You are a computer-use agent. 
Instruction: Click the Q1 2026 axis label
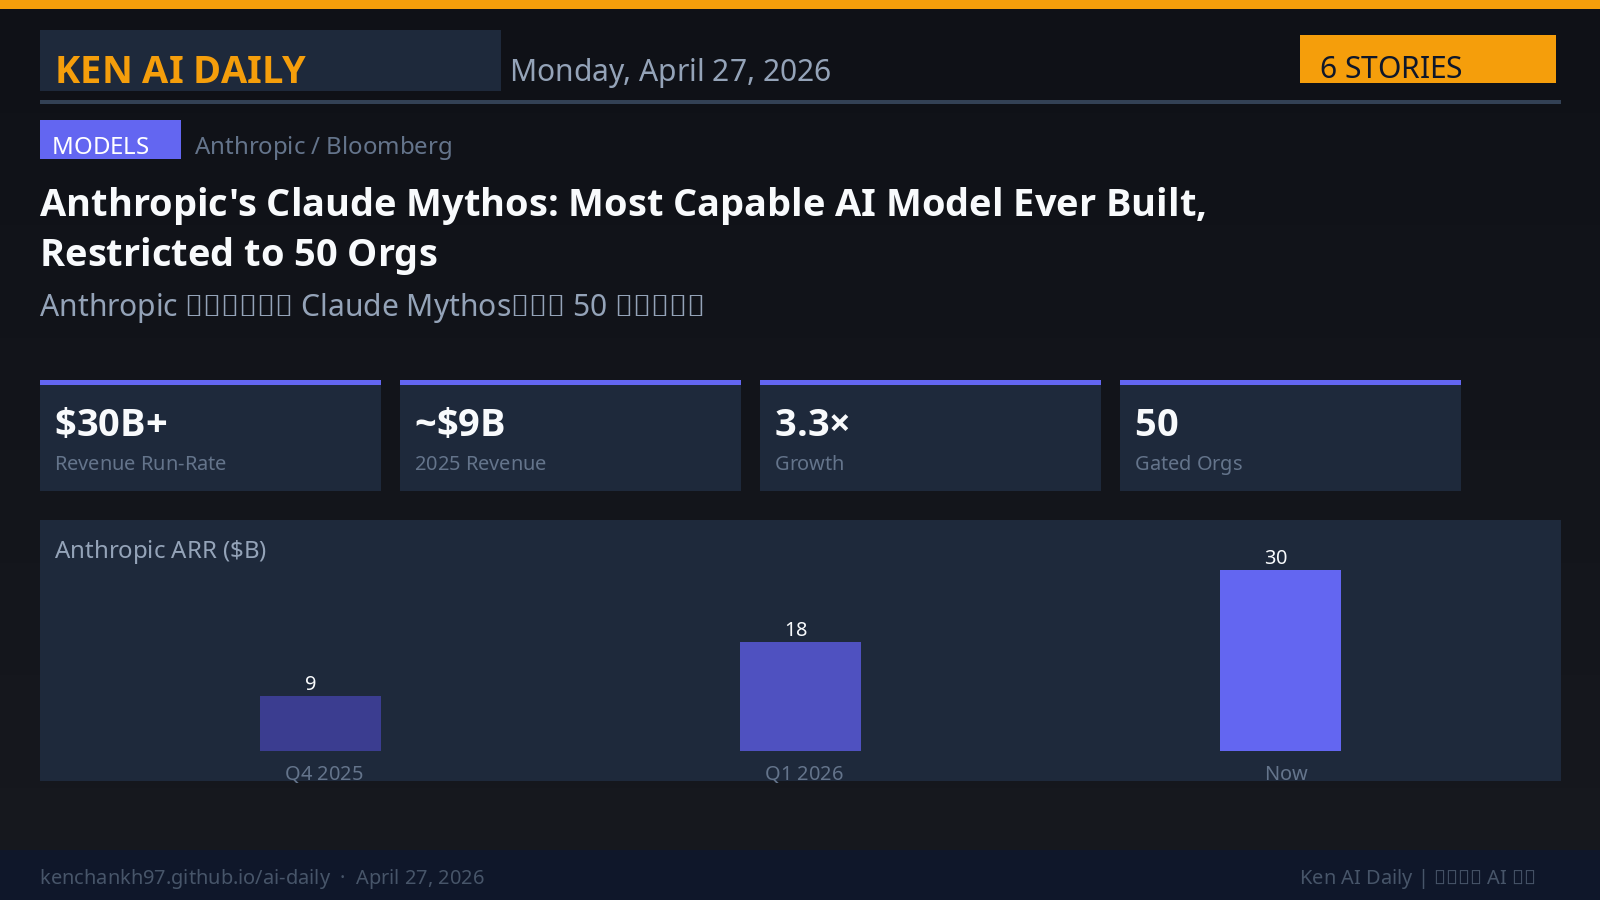pyautogui.click(x=804, y=773)
